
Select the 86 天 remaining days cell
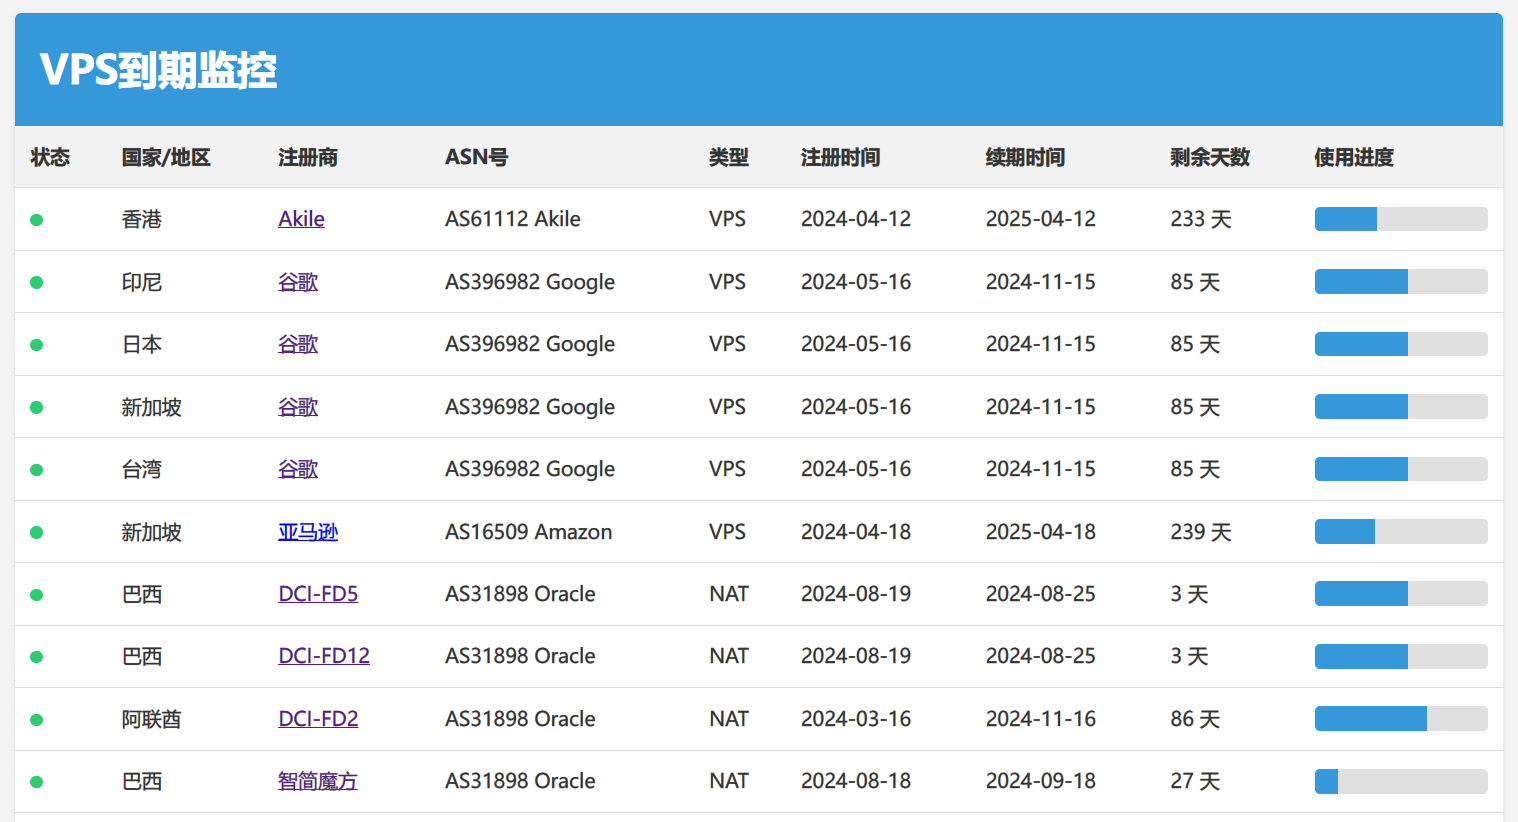tap(1196, 719)
